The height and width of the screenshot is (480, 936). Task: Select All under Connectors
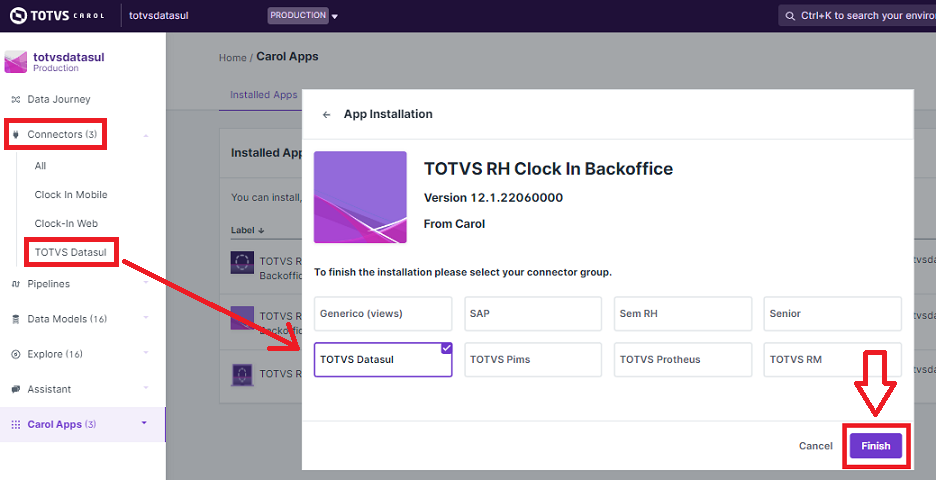[x=40, y=166]
